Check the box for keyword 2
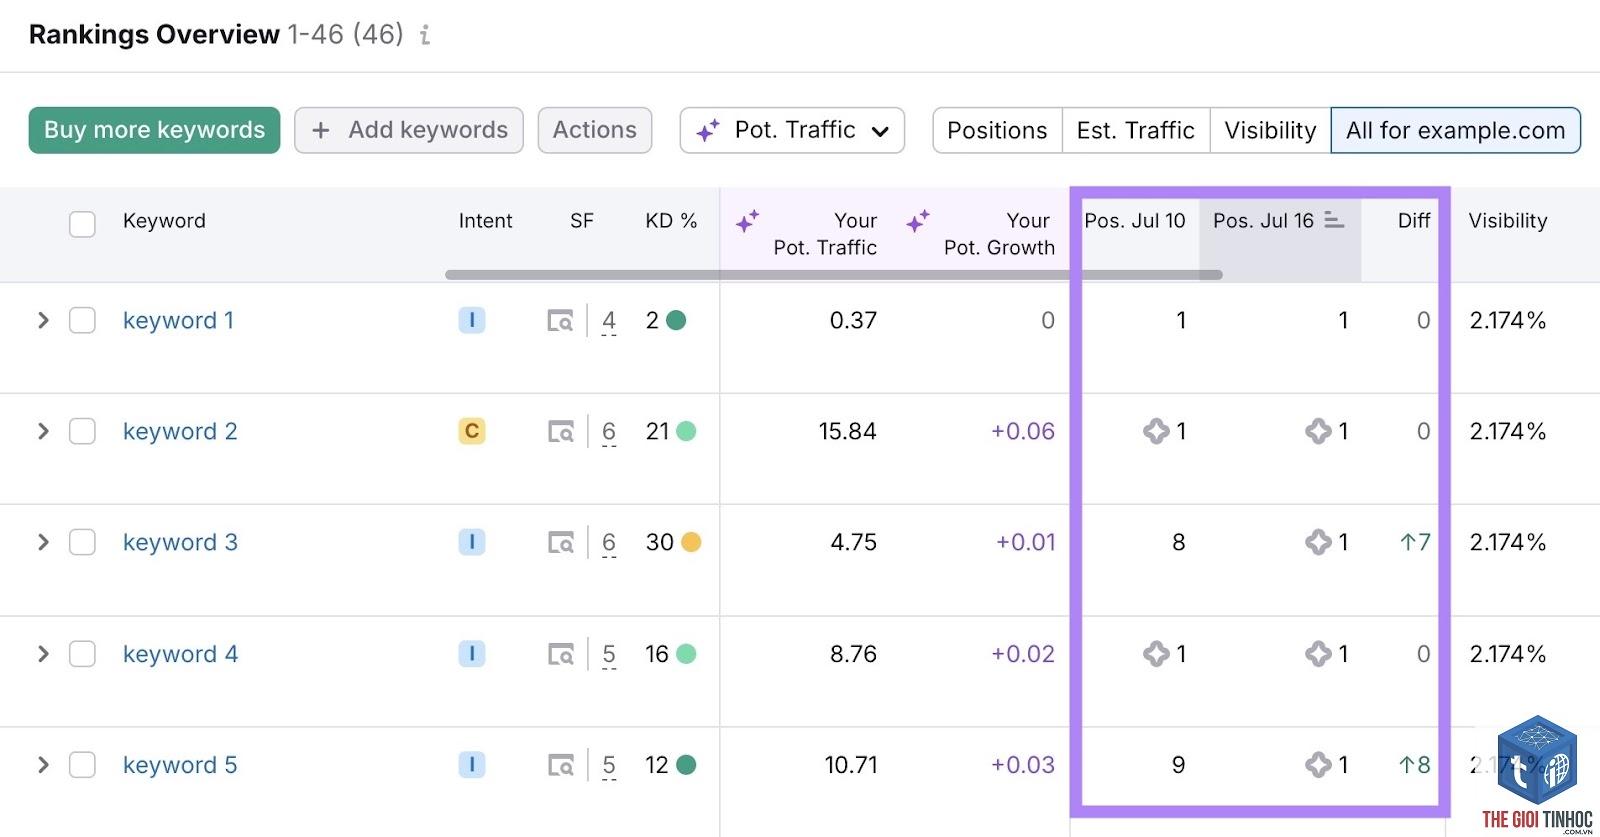This screenshot has height=837, width=1600. tap(82, 431)
